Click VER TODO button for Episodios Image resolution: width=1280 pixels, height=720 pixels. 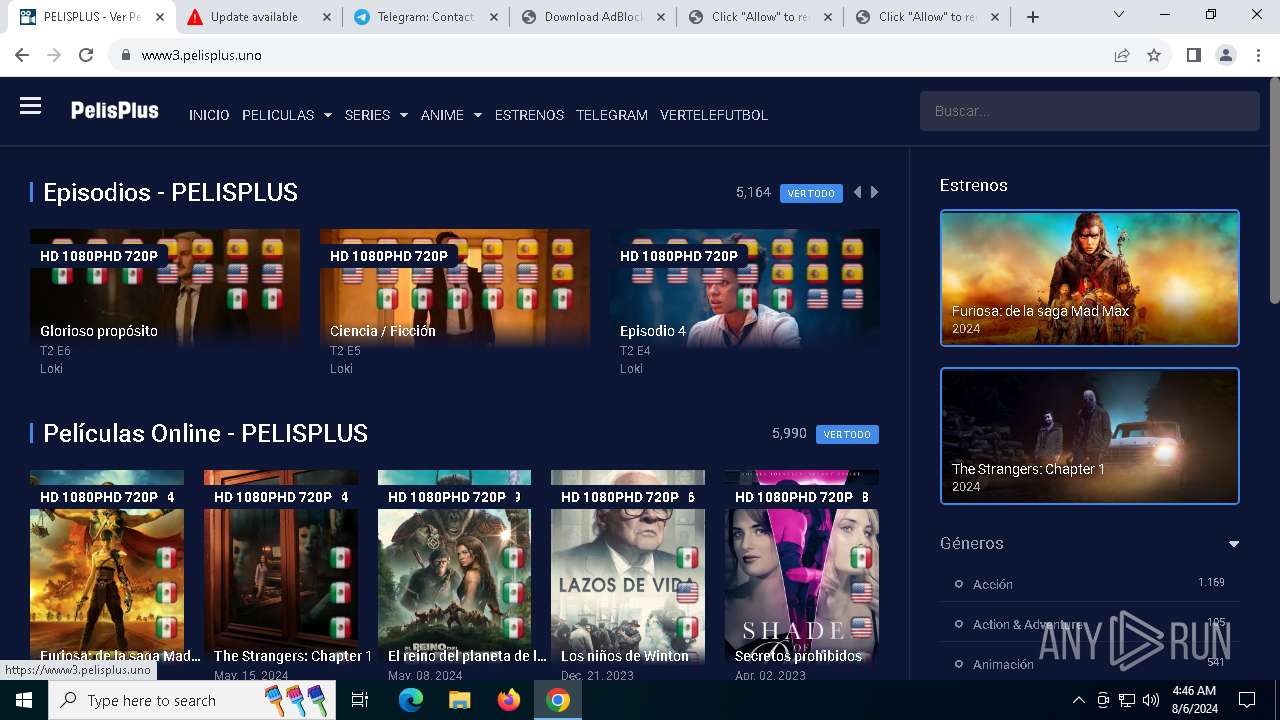coord(811,193)
